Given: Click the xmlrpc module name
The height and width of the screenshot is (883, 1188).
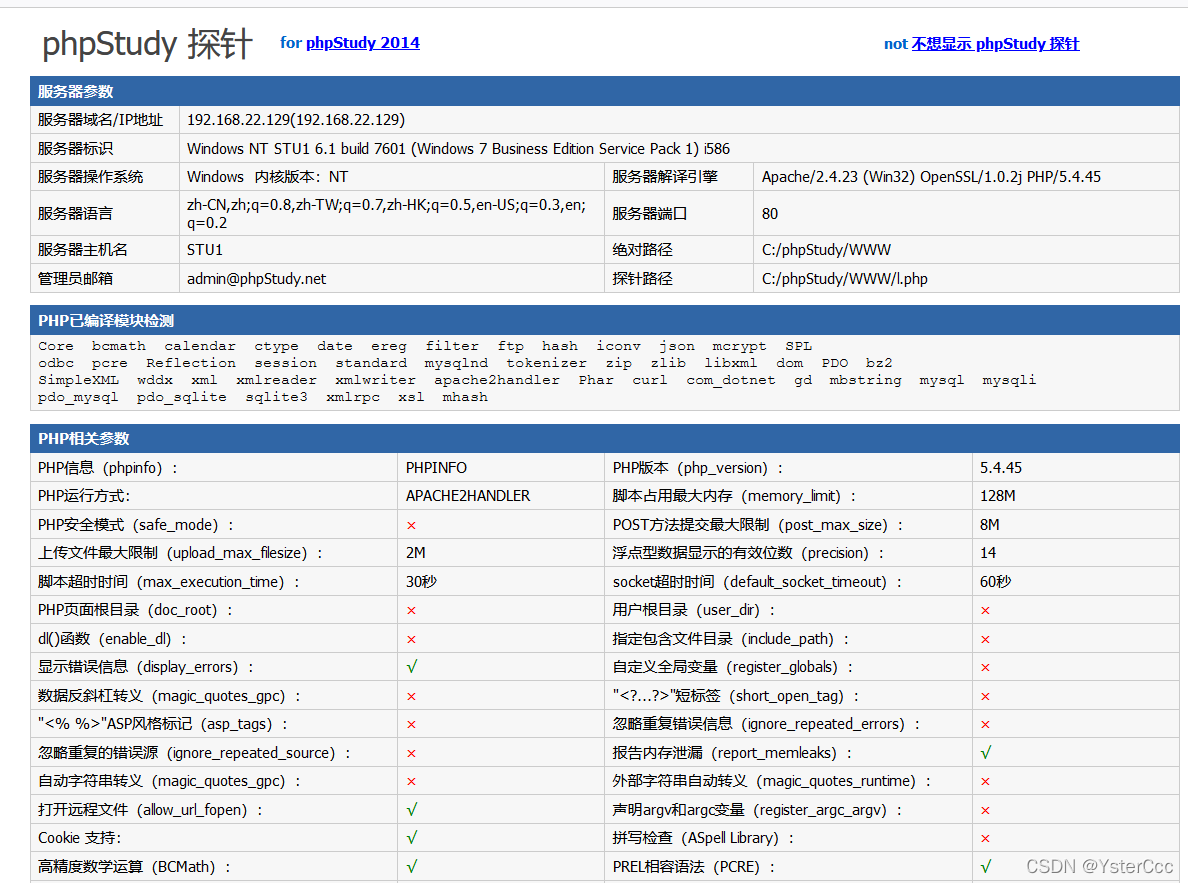Looking at the screenshot, I should (x=352, y=397).
